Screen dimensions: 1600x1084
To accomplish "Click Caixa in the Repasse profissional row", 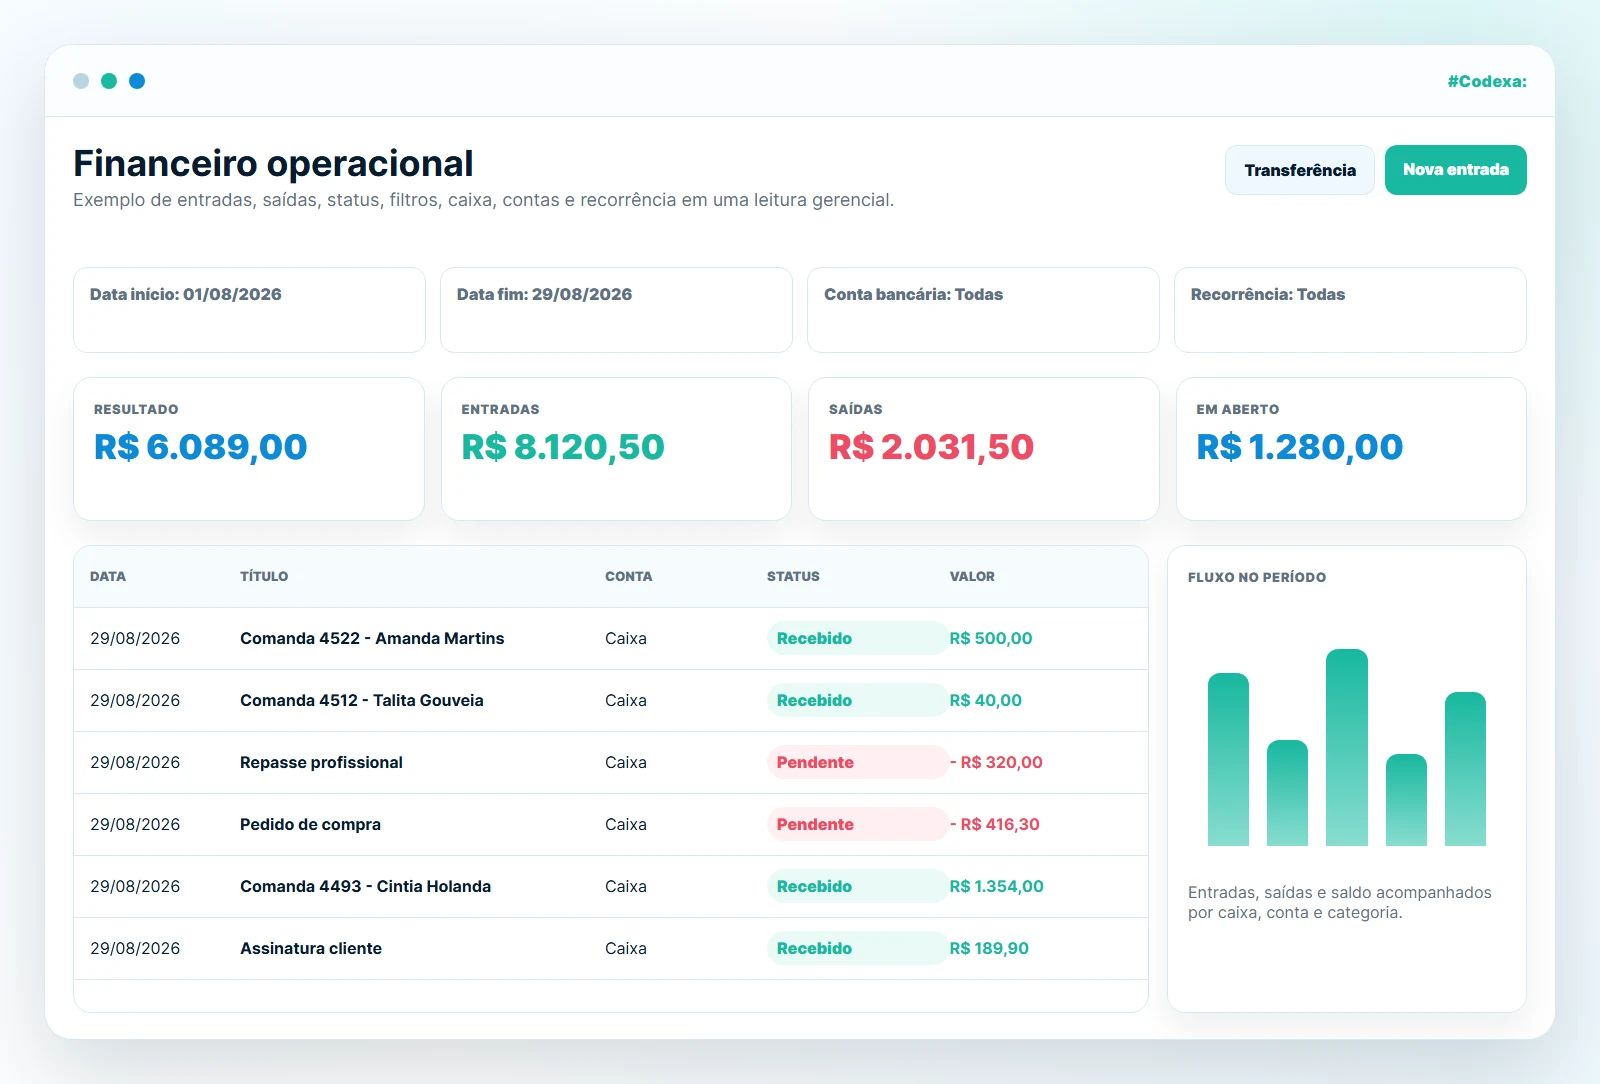I will click(x=626, y=763).
